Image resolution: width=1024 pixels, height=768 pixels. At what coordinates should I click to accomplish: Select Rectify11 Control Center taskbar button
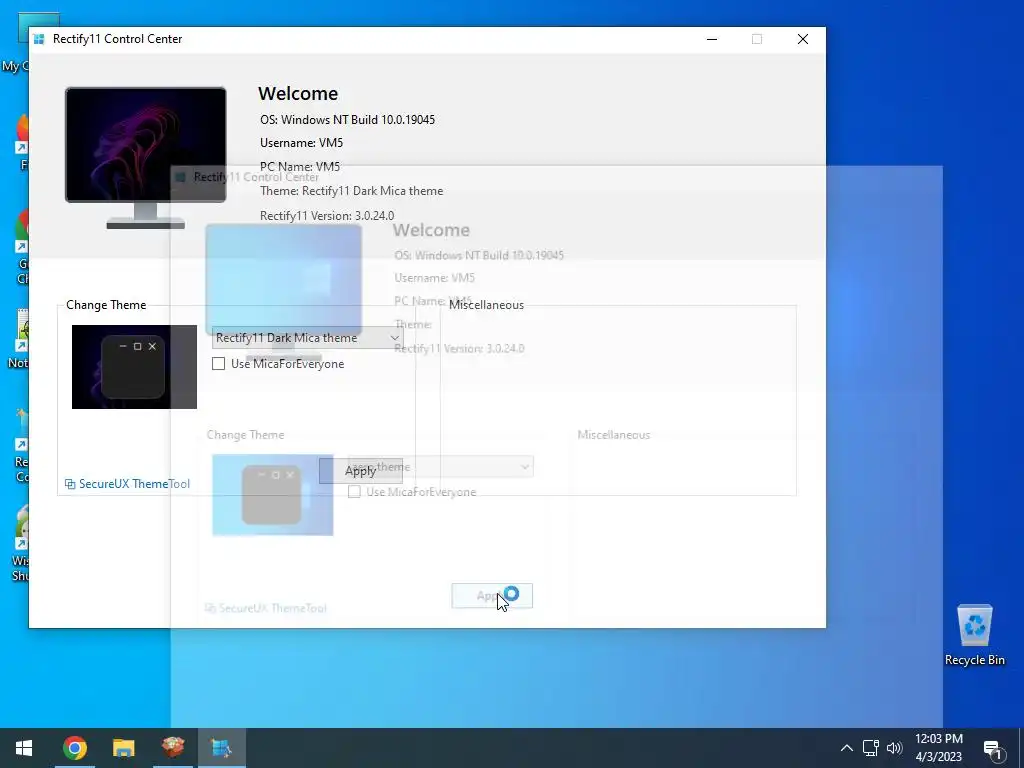221,748
